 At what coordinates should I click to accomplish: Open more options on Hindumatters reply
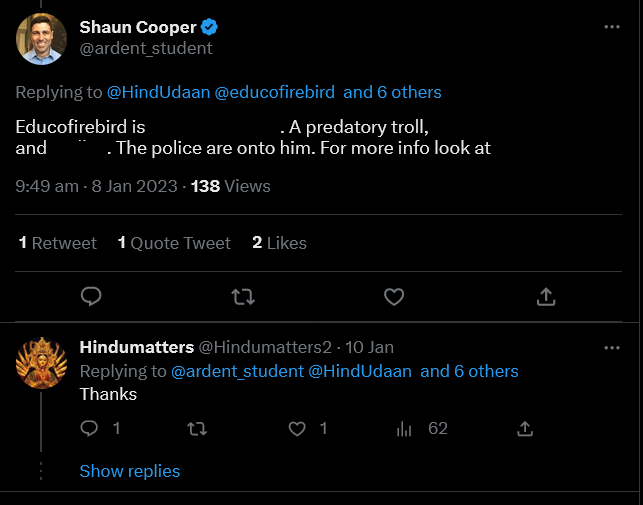point(612,347)
